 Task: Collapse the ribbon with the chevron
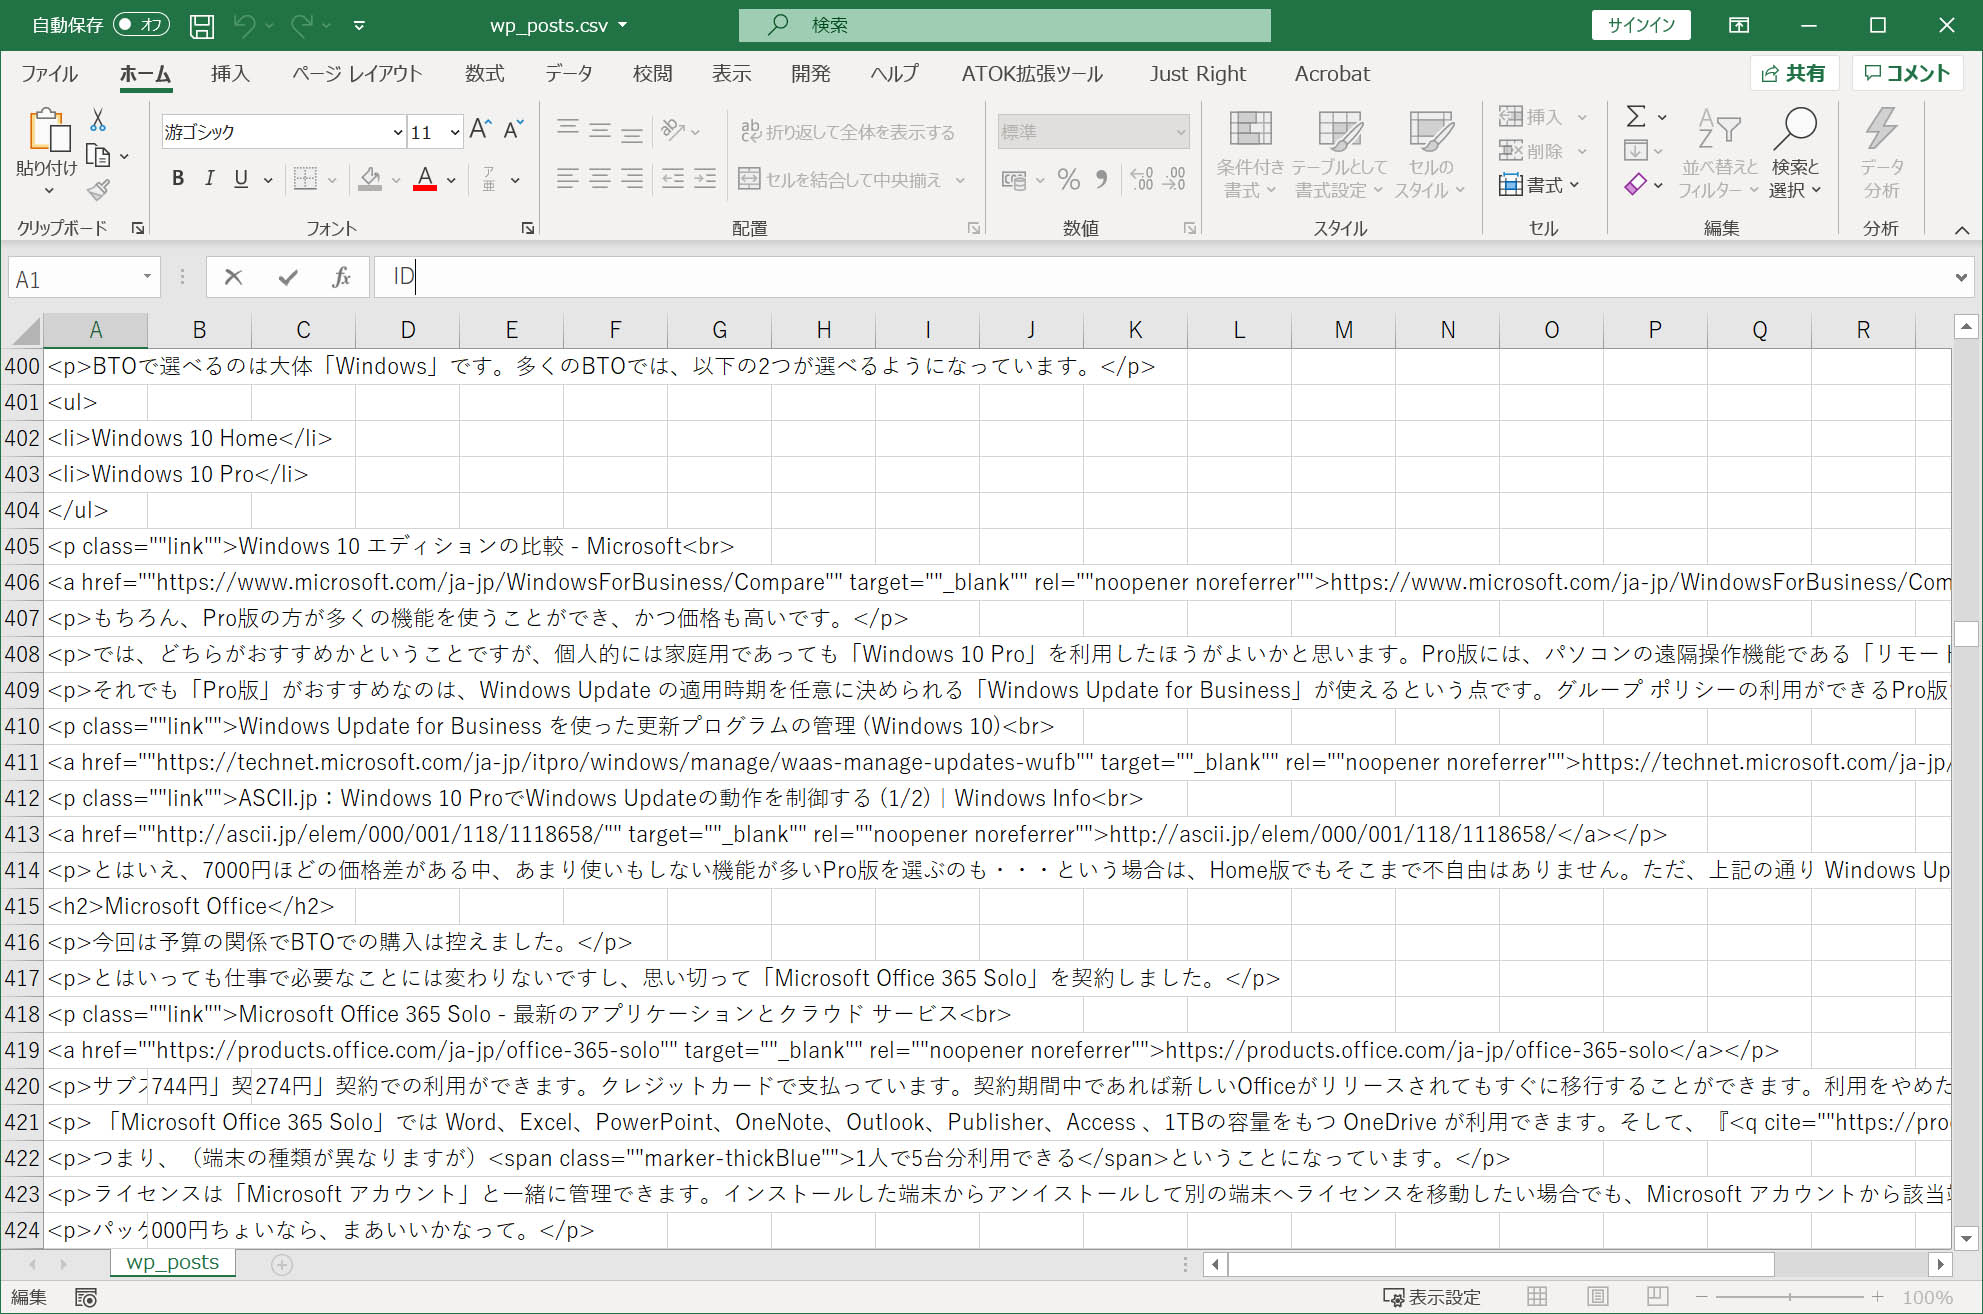coord(1962,230)
